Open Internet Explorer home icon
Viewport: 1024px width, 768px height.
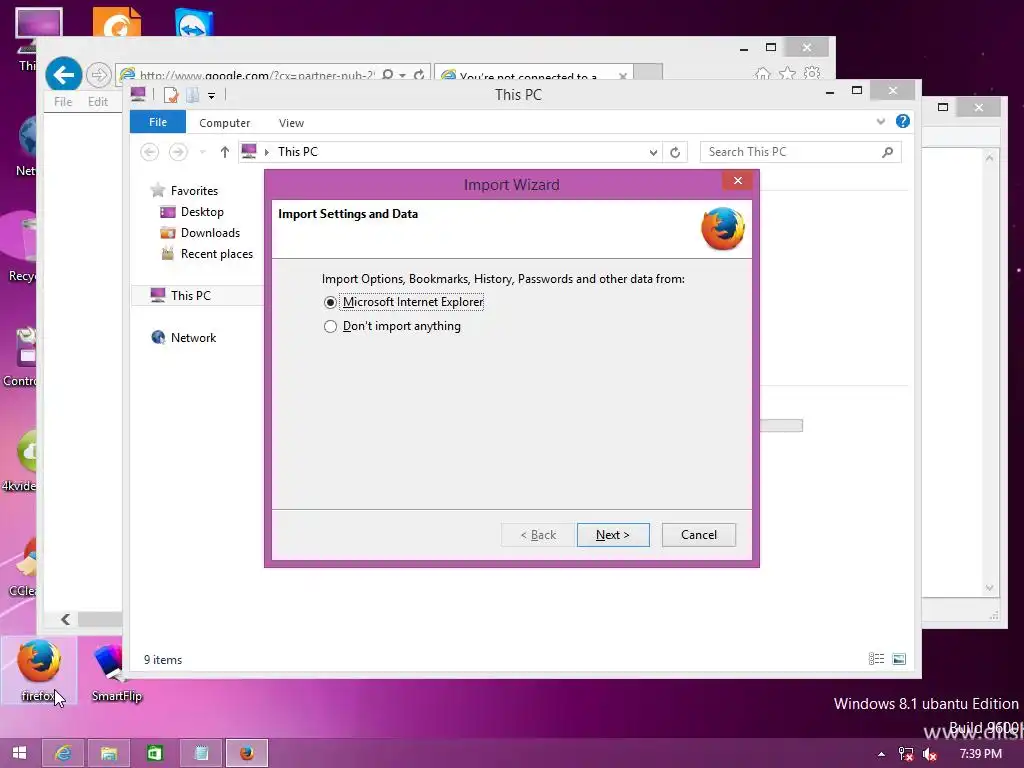click(x=762, y=73)
